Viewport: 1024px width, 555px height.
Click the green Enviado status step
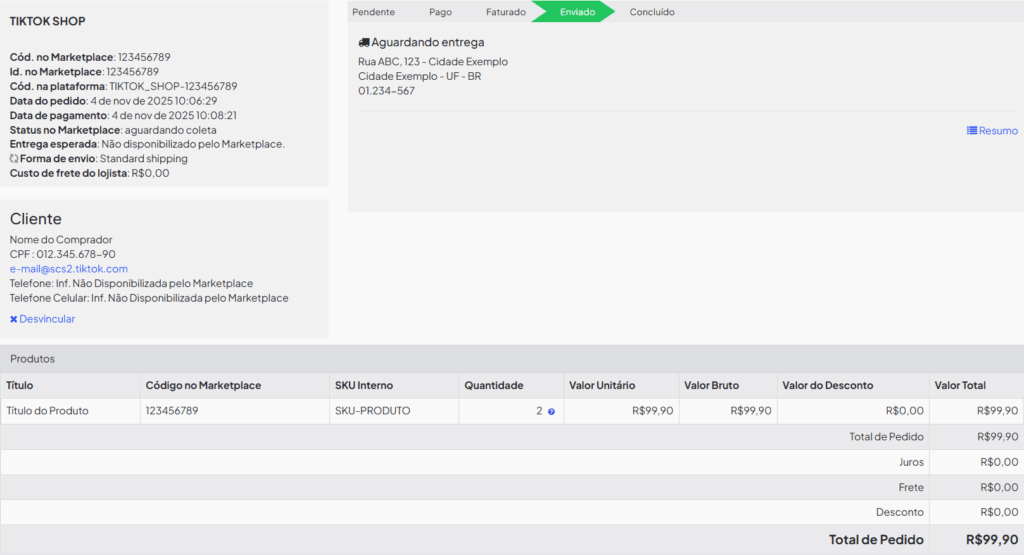577,12
